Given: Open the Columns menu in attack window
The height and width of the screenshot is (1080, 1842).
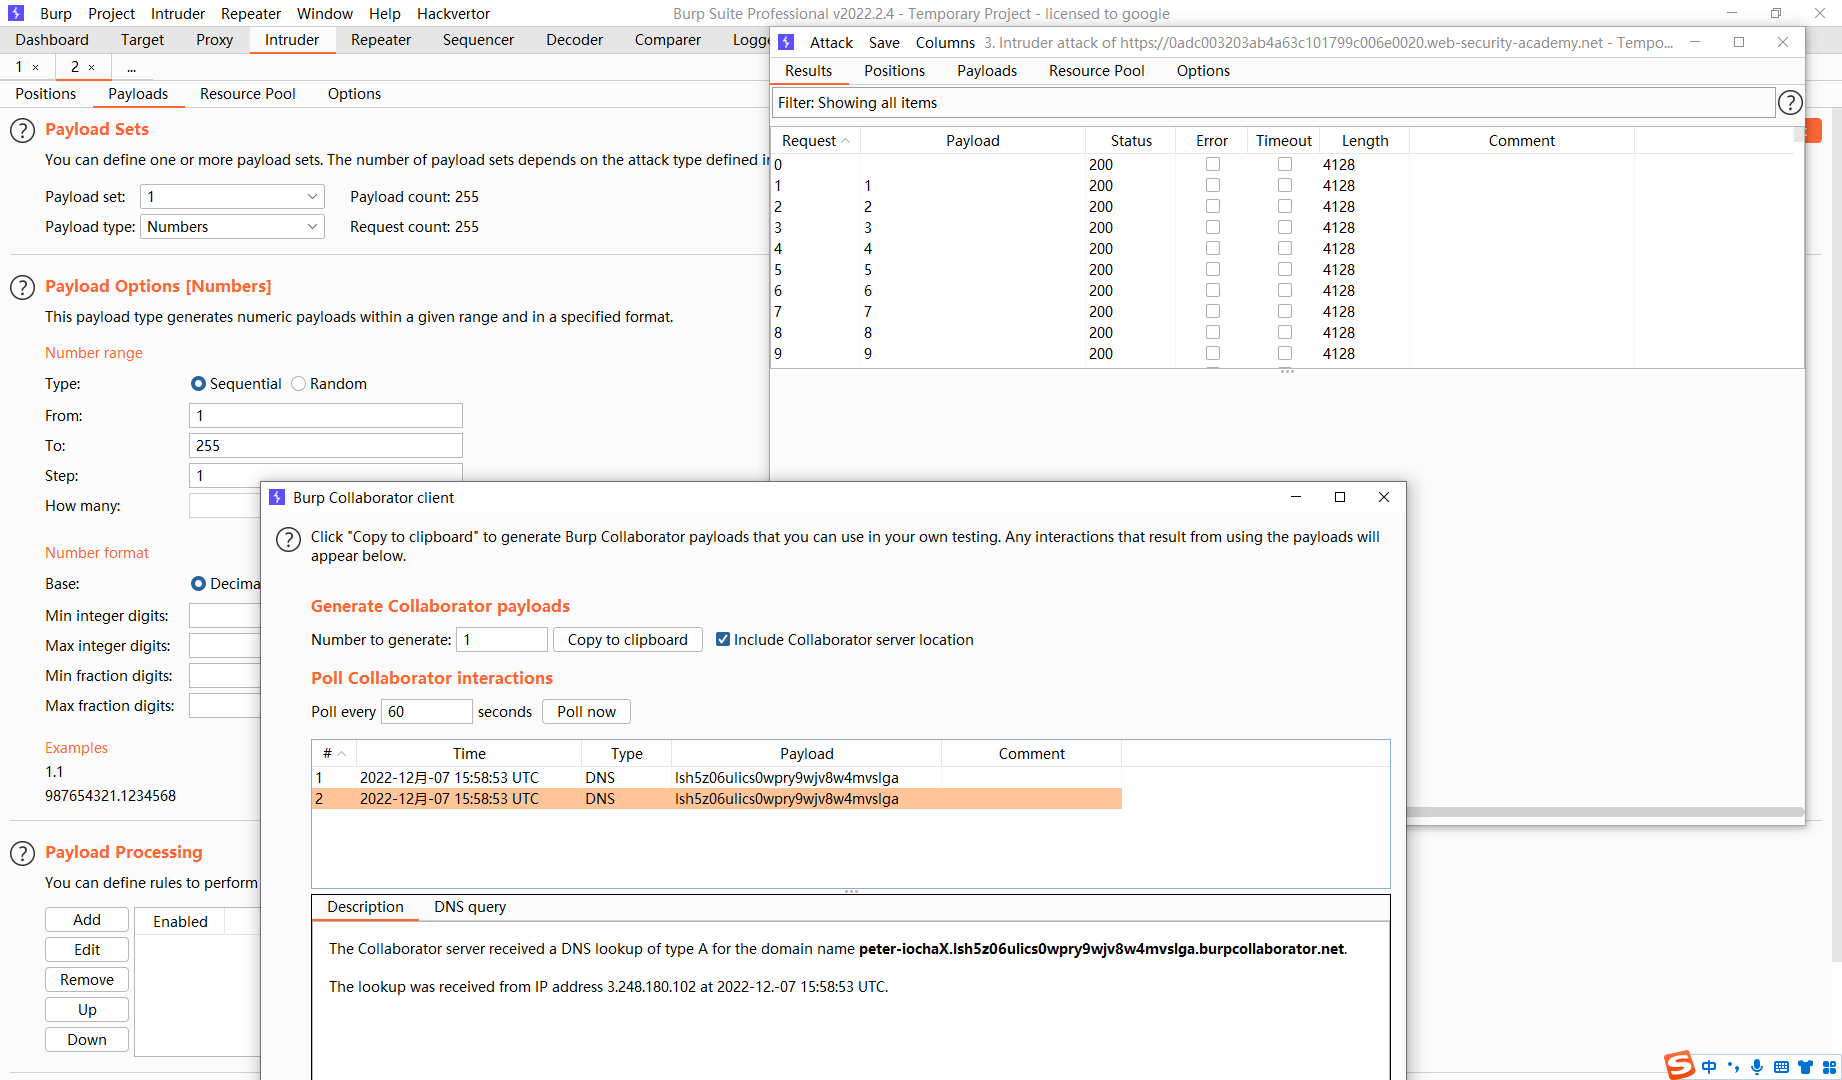Looking at the screenshot, I should (945, 43).
